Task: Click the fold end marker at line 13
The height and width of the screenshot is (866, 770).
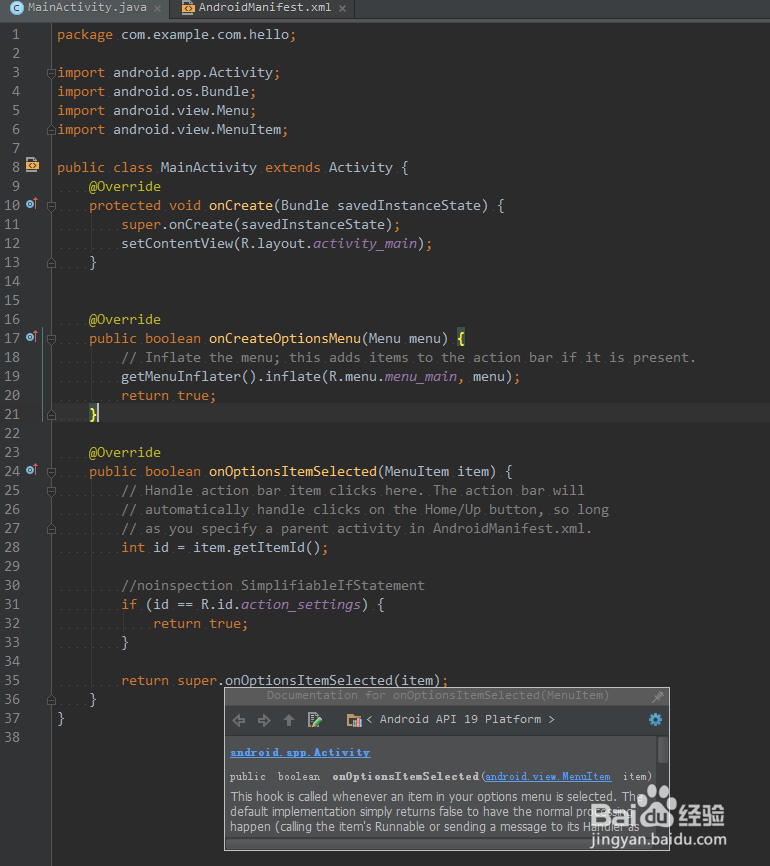Action: (x=51, y=263)
